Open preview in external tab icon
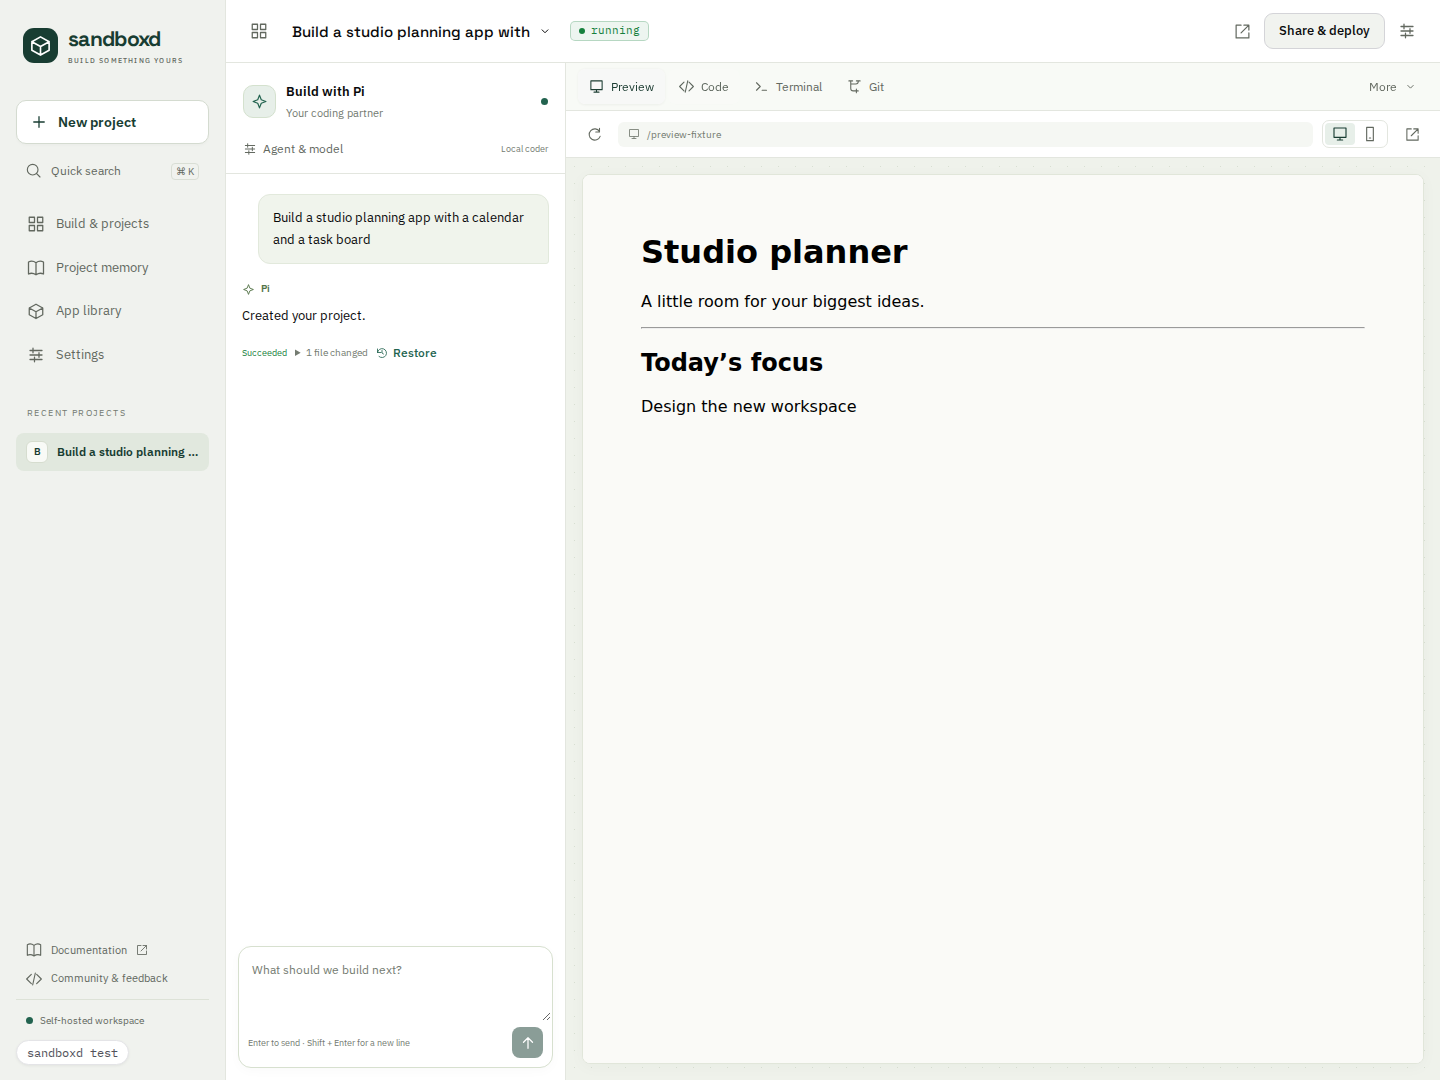Viewport: 1440px width, 1080px height. pos(1412,134)
